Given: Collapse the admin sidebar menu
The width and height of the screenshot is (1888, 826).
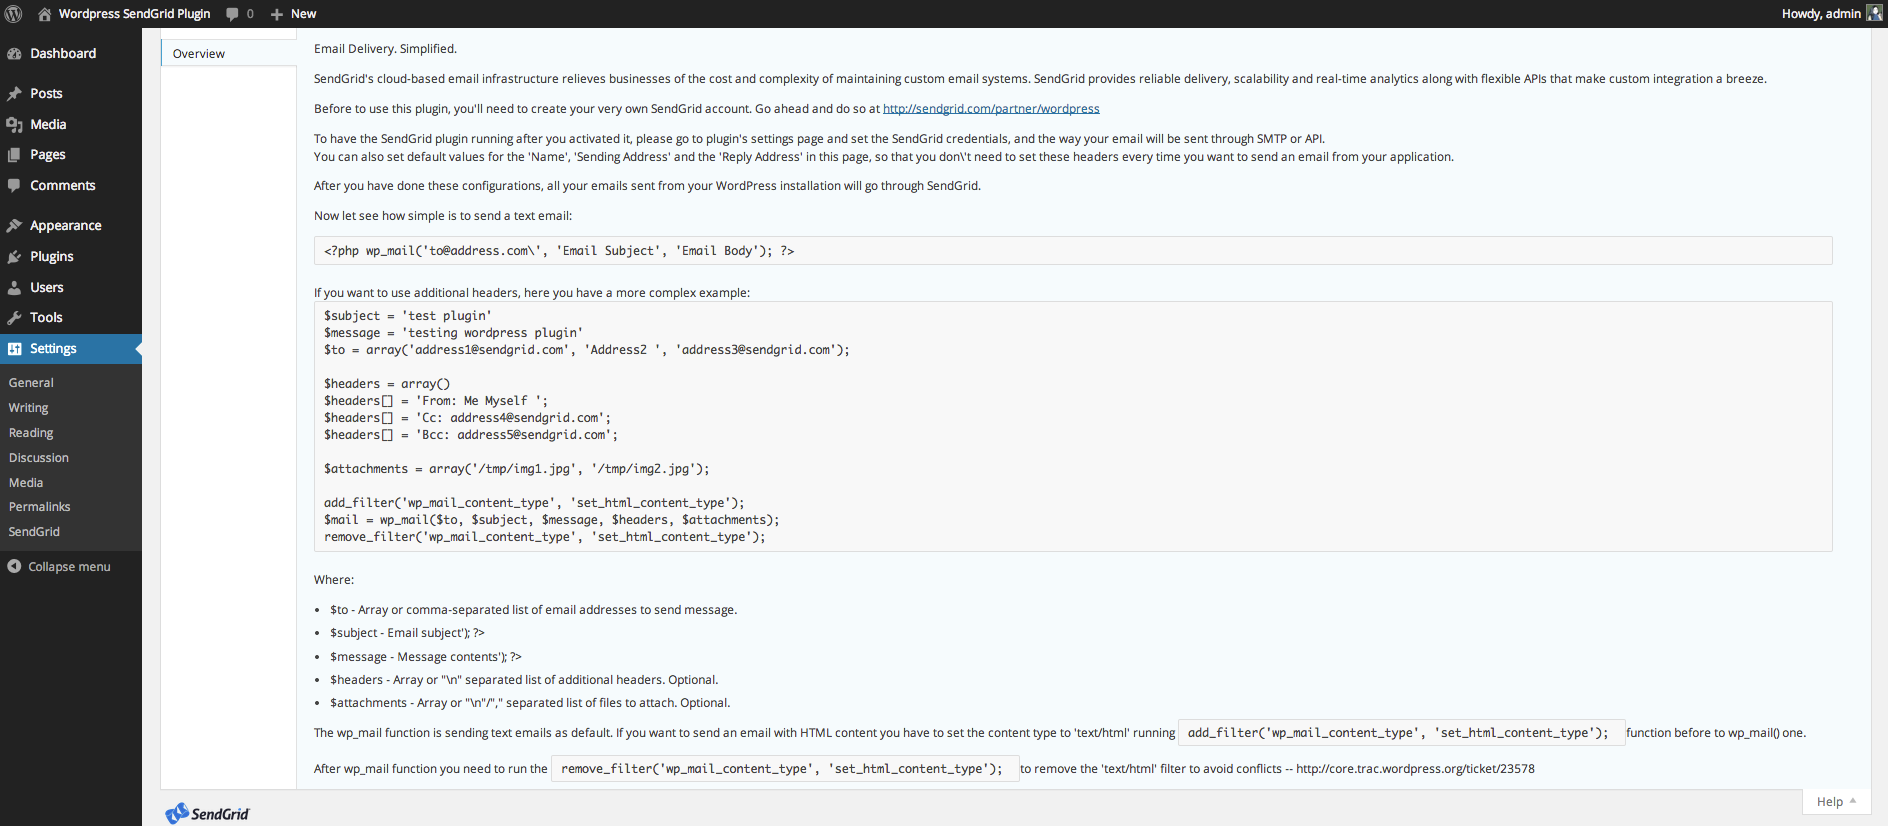Looking at the screenshot, I should click(x=60, y=567).
